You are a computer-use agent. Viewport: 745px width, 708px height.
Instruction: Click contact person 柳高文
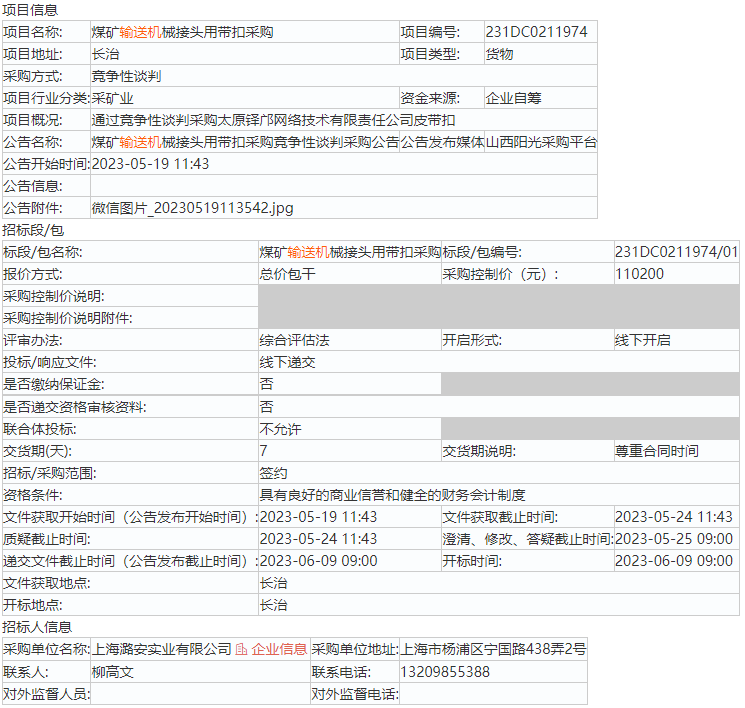coord(113,672)
